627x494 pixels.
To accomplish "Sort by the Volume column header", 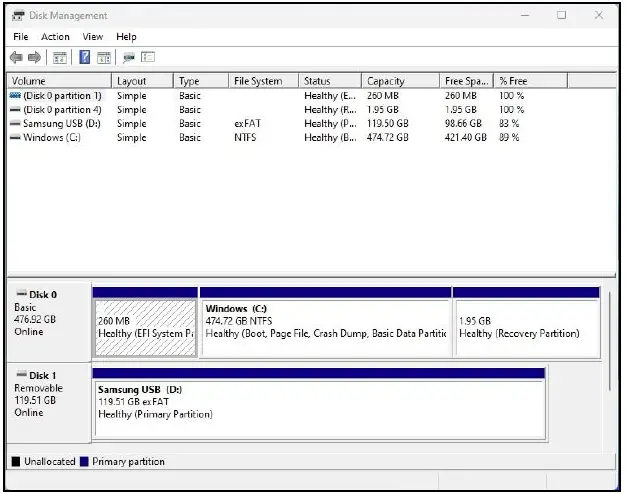I will (x=59, y=81).
